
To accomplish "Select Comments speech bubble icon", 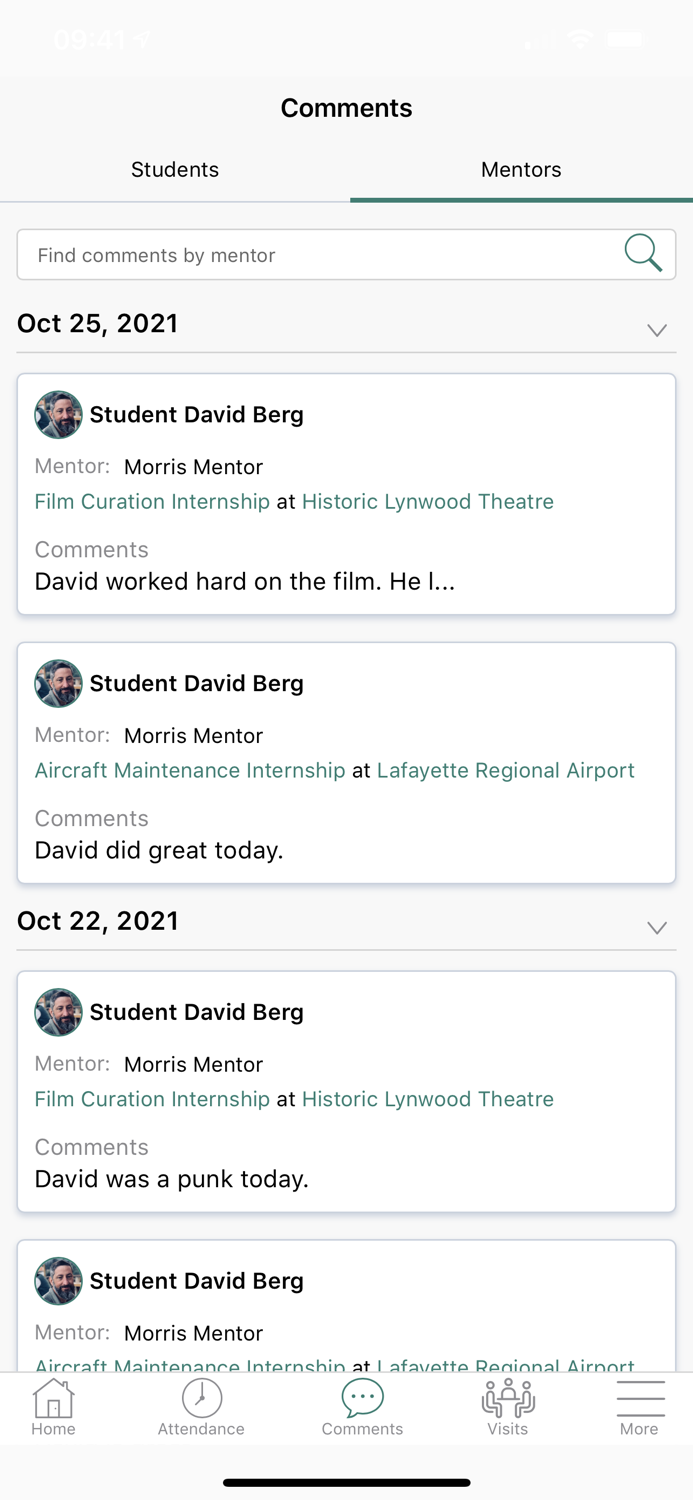I will 362,1398.
